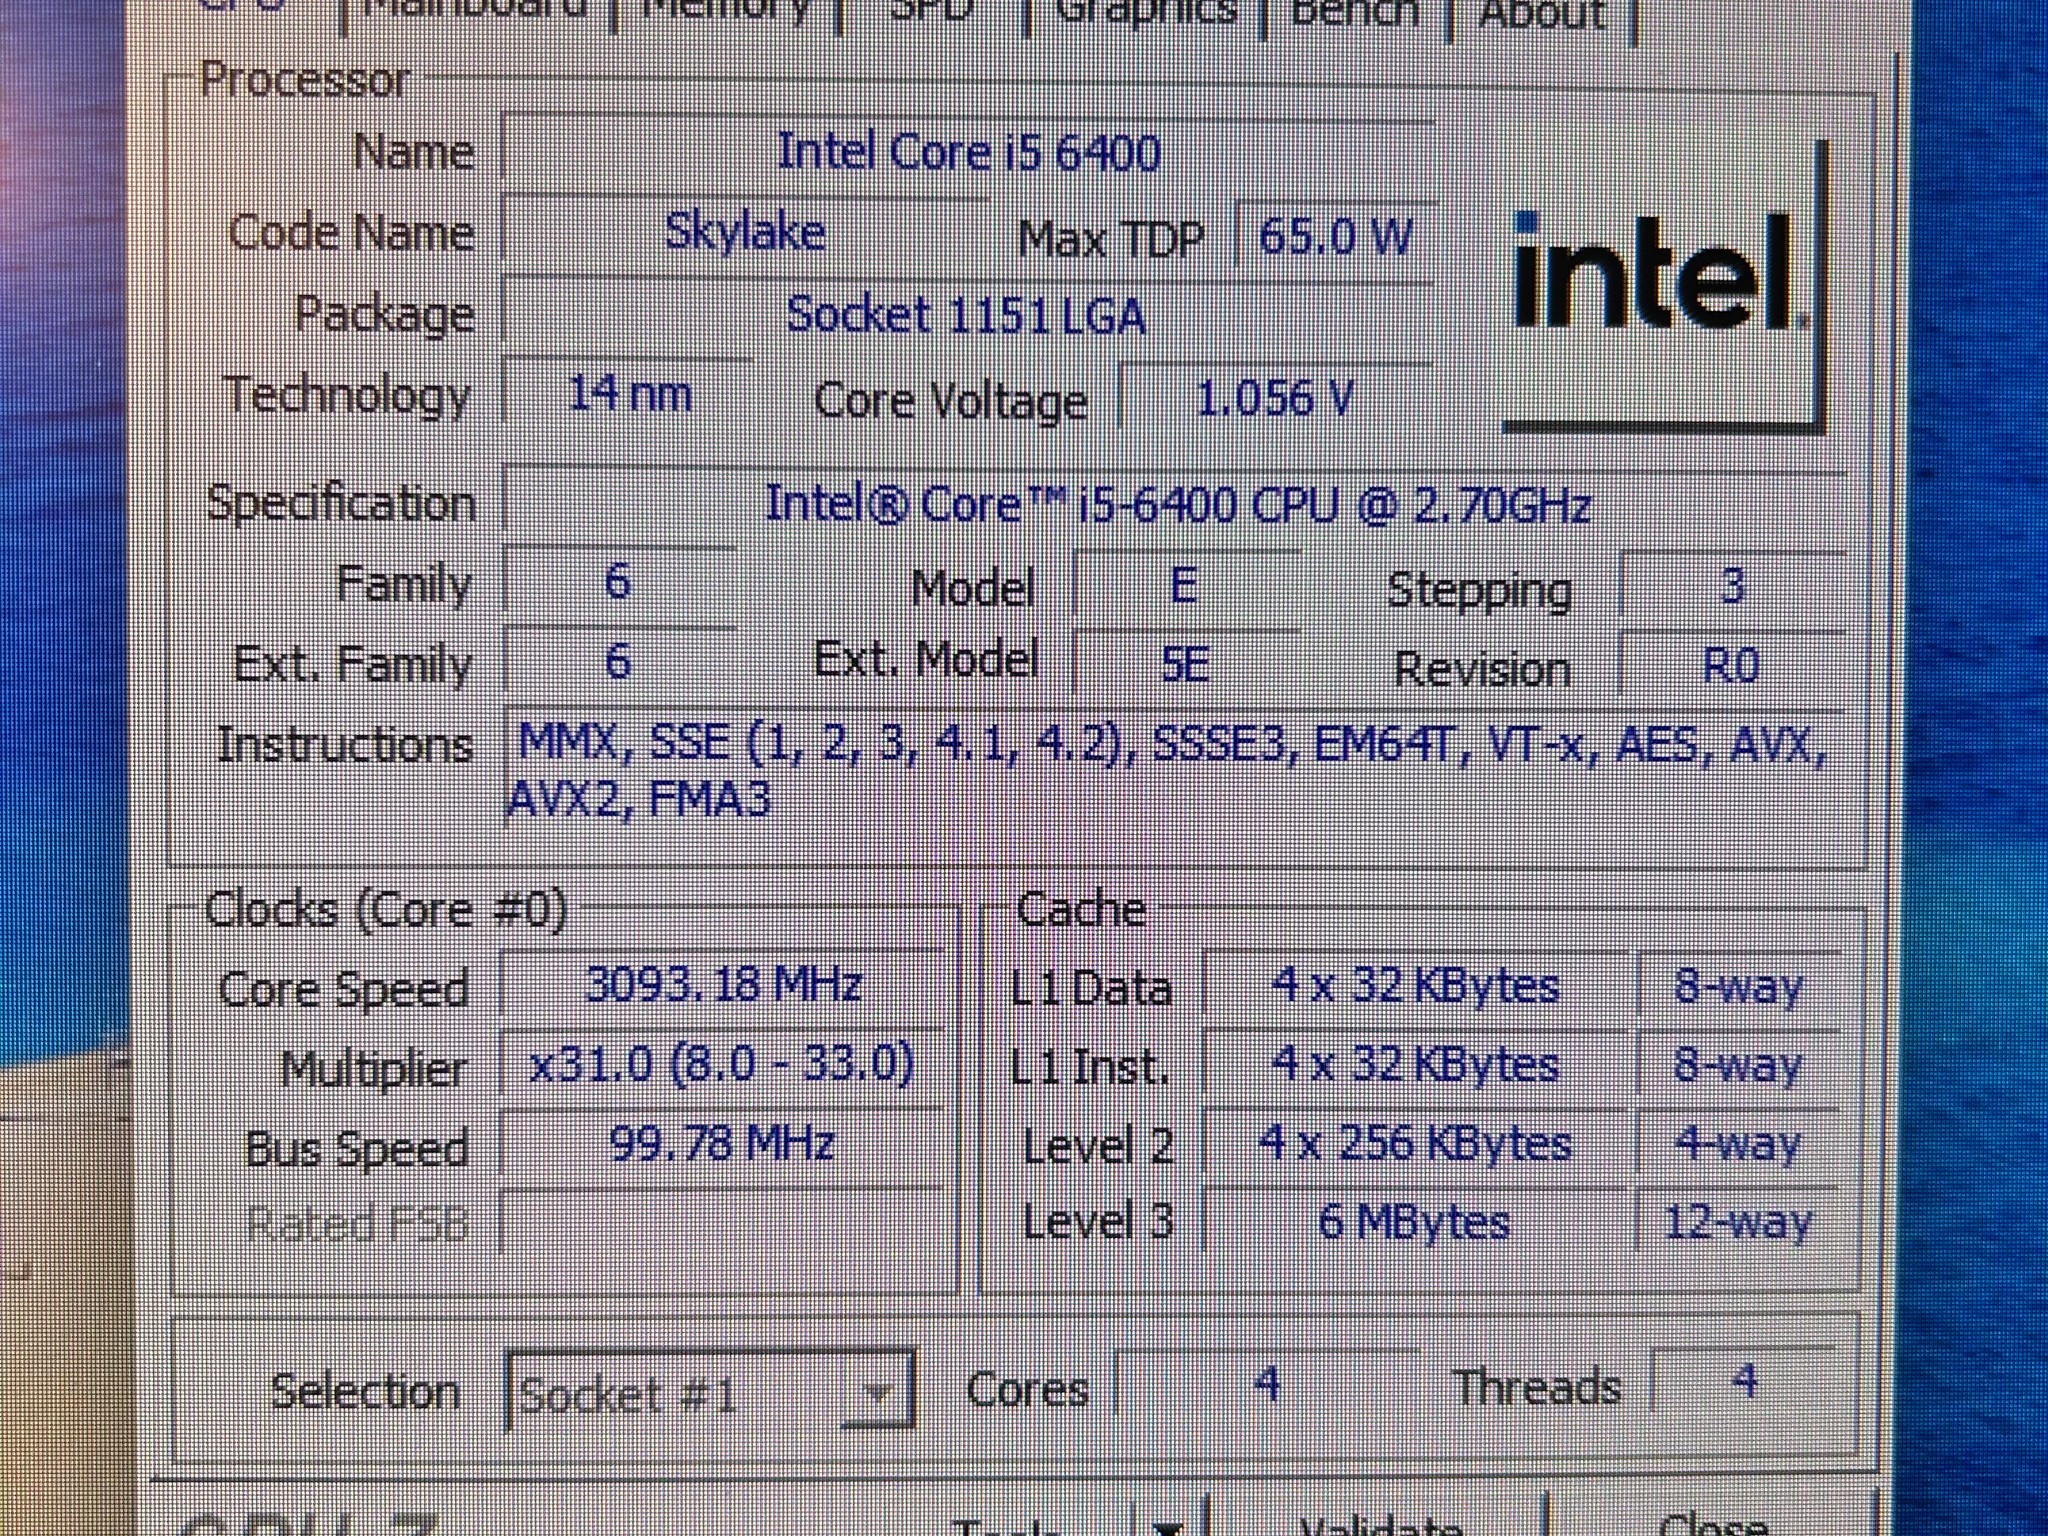Click the 'Name' field label

pyautogui.click(x=413, y=153)
